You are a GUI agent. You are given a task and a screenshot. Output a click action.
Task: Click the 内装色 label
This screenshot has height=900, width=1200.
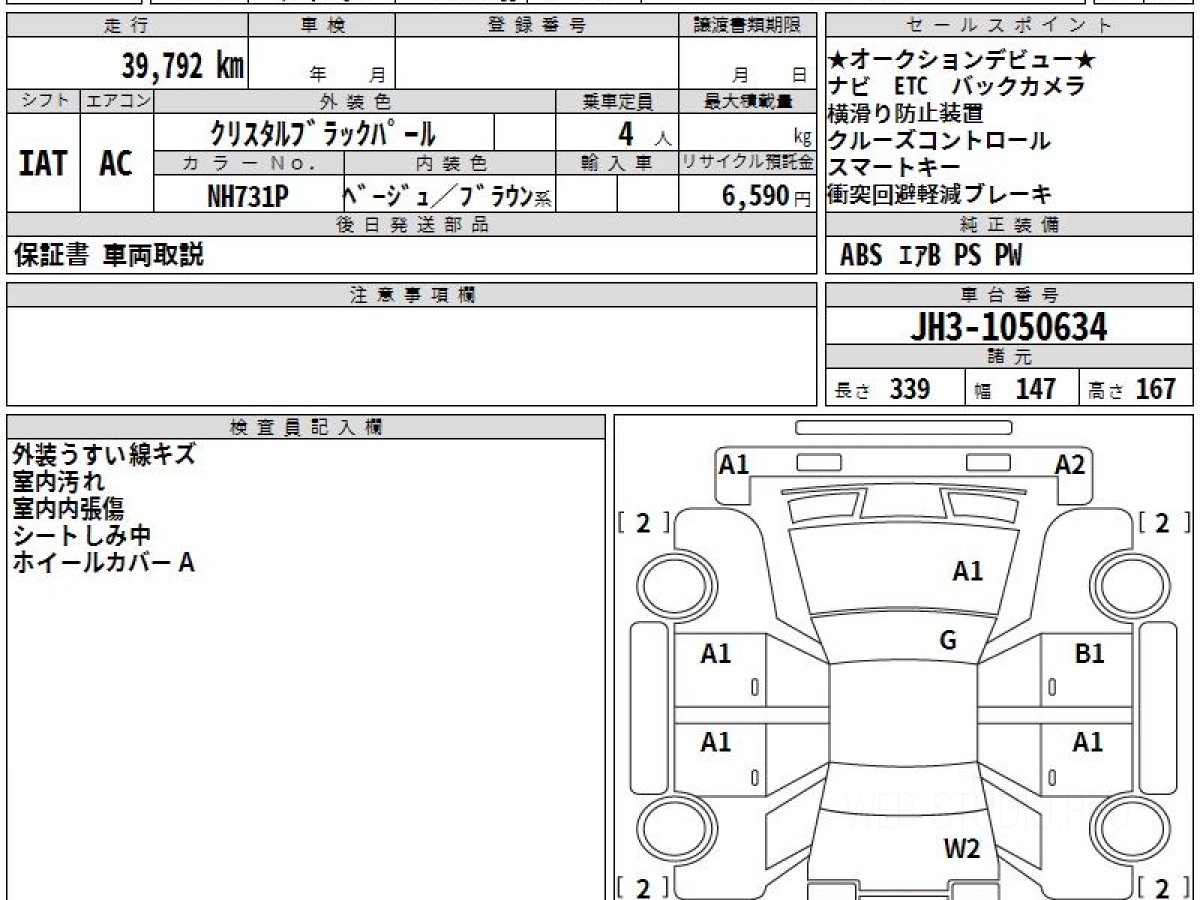[450, 163]
